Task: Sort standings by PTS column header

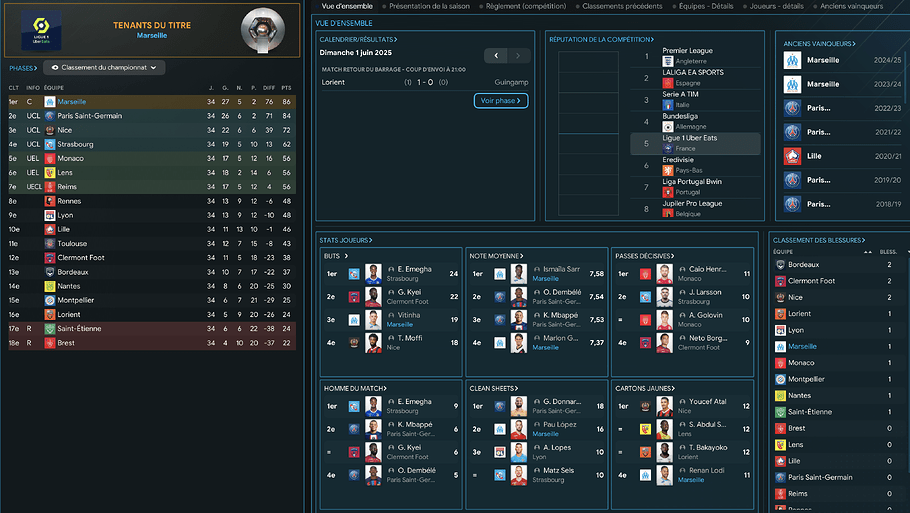Action: click(286, 88)
